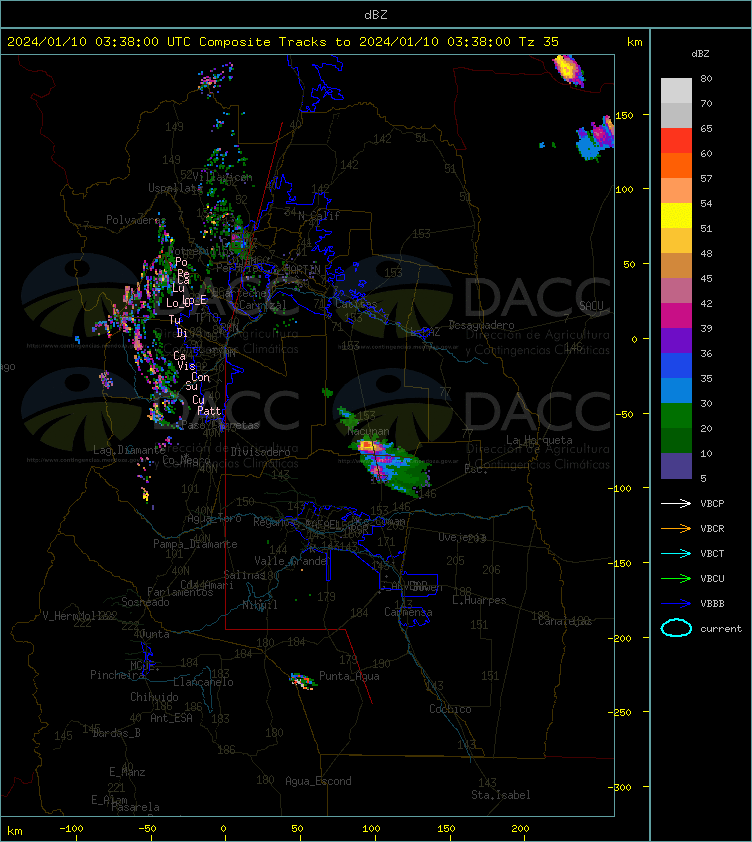752x842 pixels.
Task: Click the 'Punta_Agua' map label
Action: [x=349, y=676]
